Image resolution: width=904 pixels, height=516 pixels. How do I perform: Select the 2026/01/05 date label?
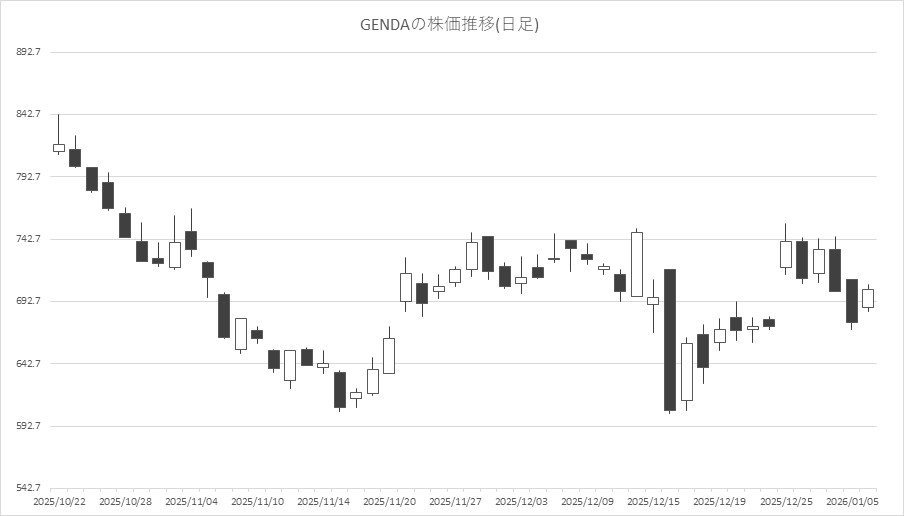pos(853,501)
